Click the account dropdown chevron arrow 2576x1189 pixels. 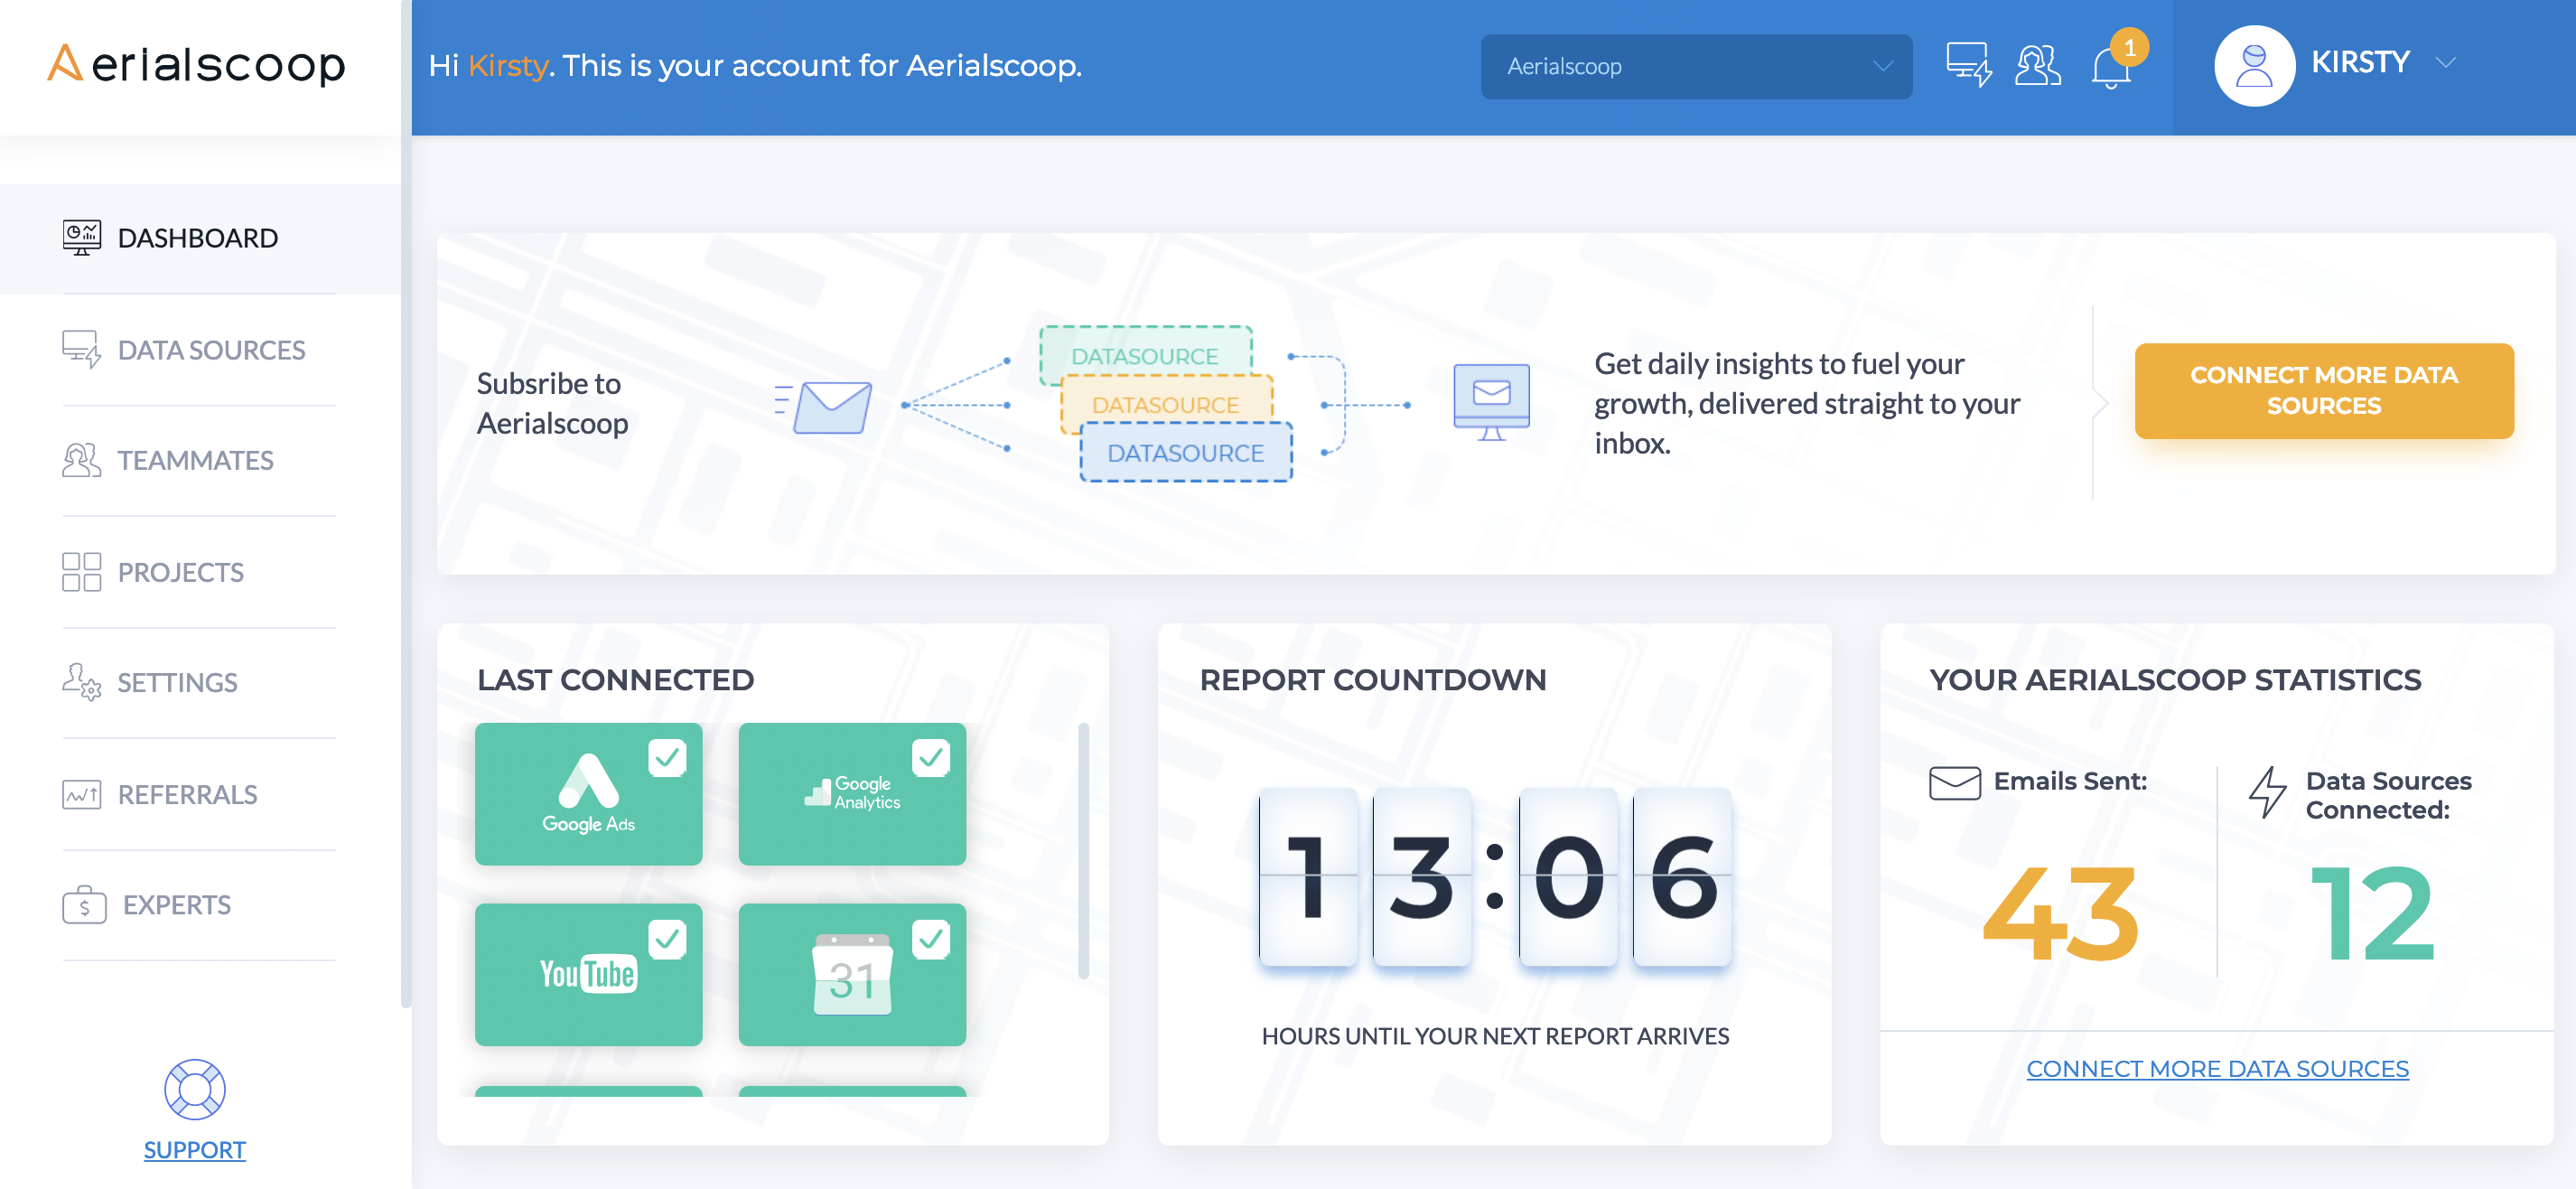pyautogui.click(x=1882, y=66)
